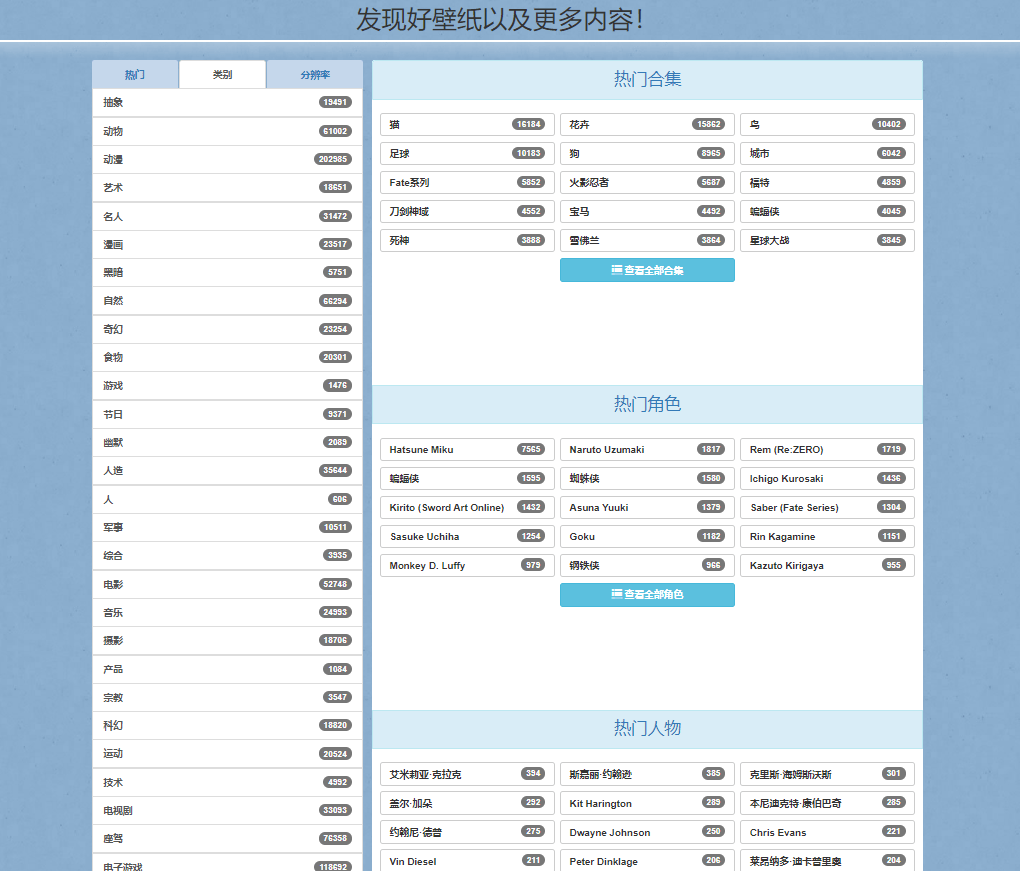This screenshot has height=871, width=1020.
Task: Switch to the 热门 tab
Action: (x=135, y=75)
